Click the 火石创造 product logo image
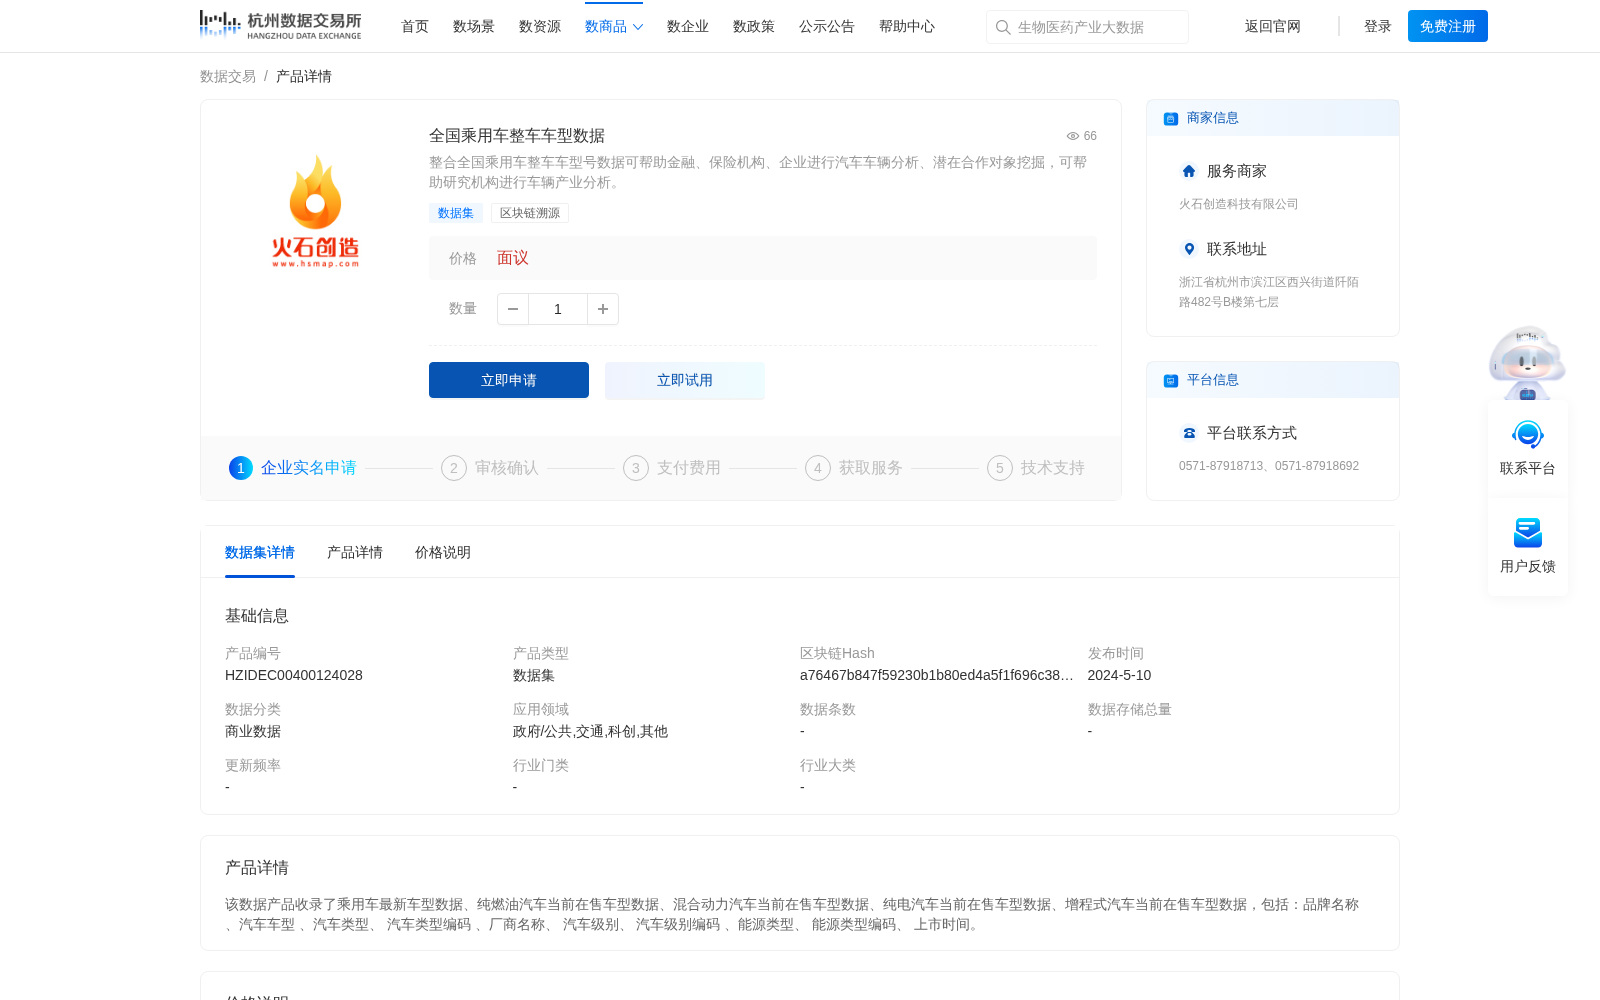Screen dimensions: 1600x1000 (x=315, y=211)
